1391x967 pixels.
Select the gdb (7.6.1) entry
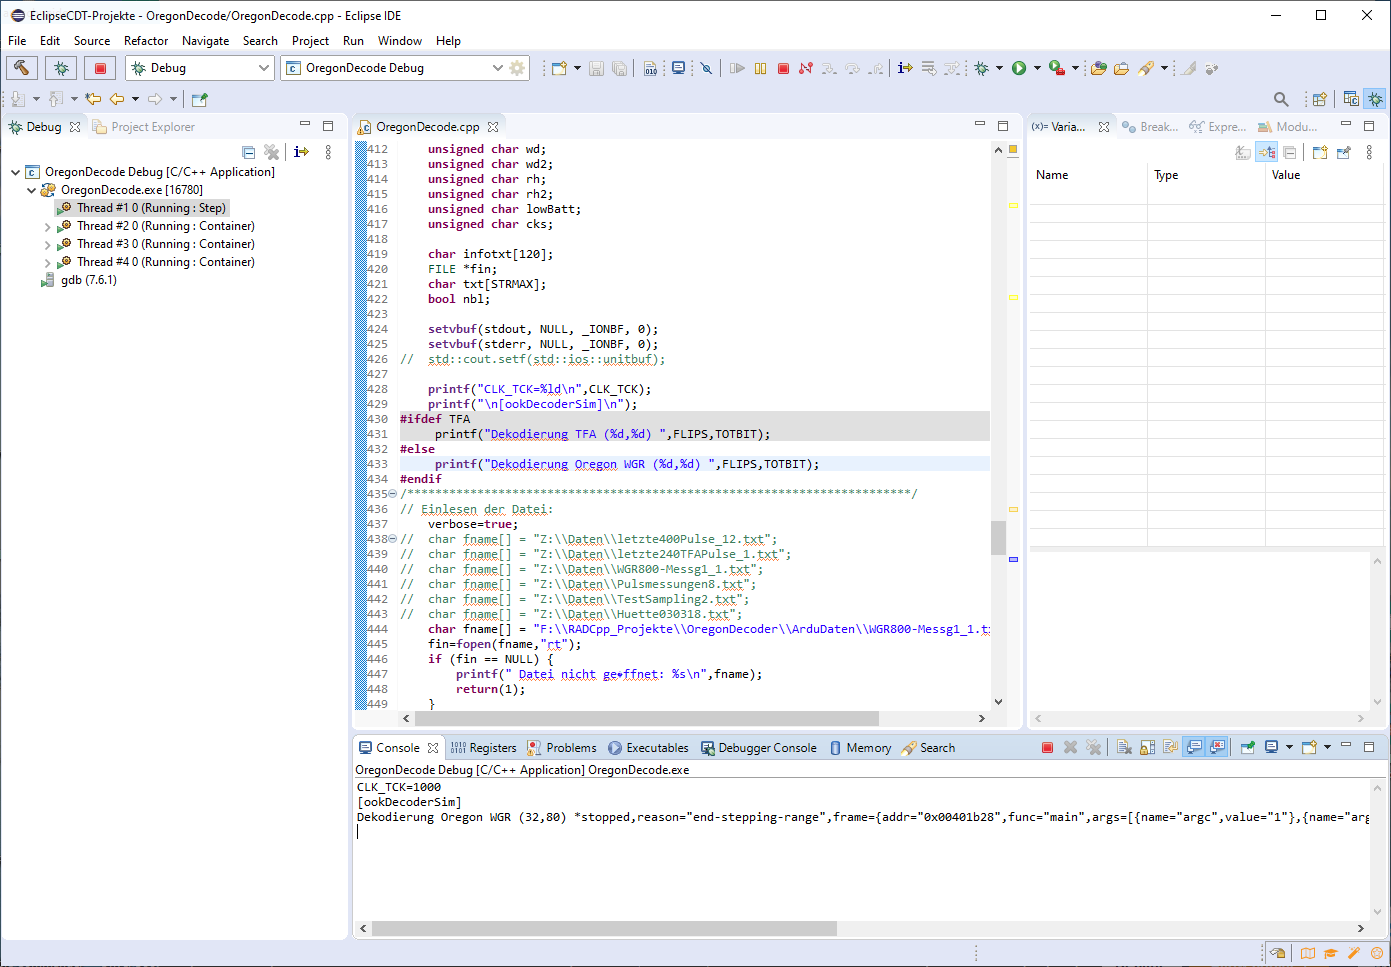click(88, 280)
